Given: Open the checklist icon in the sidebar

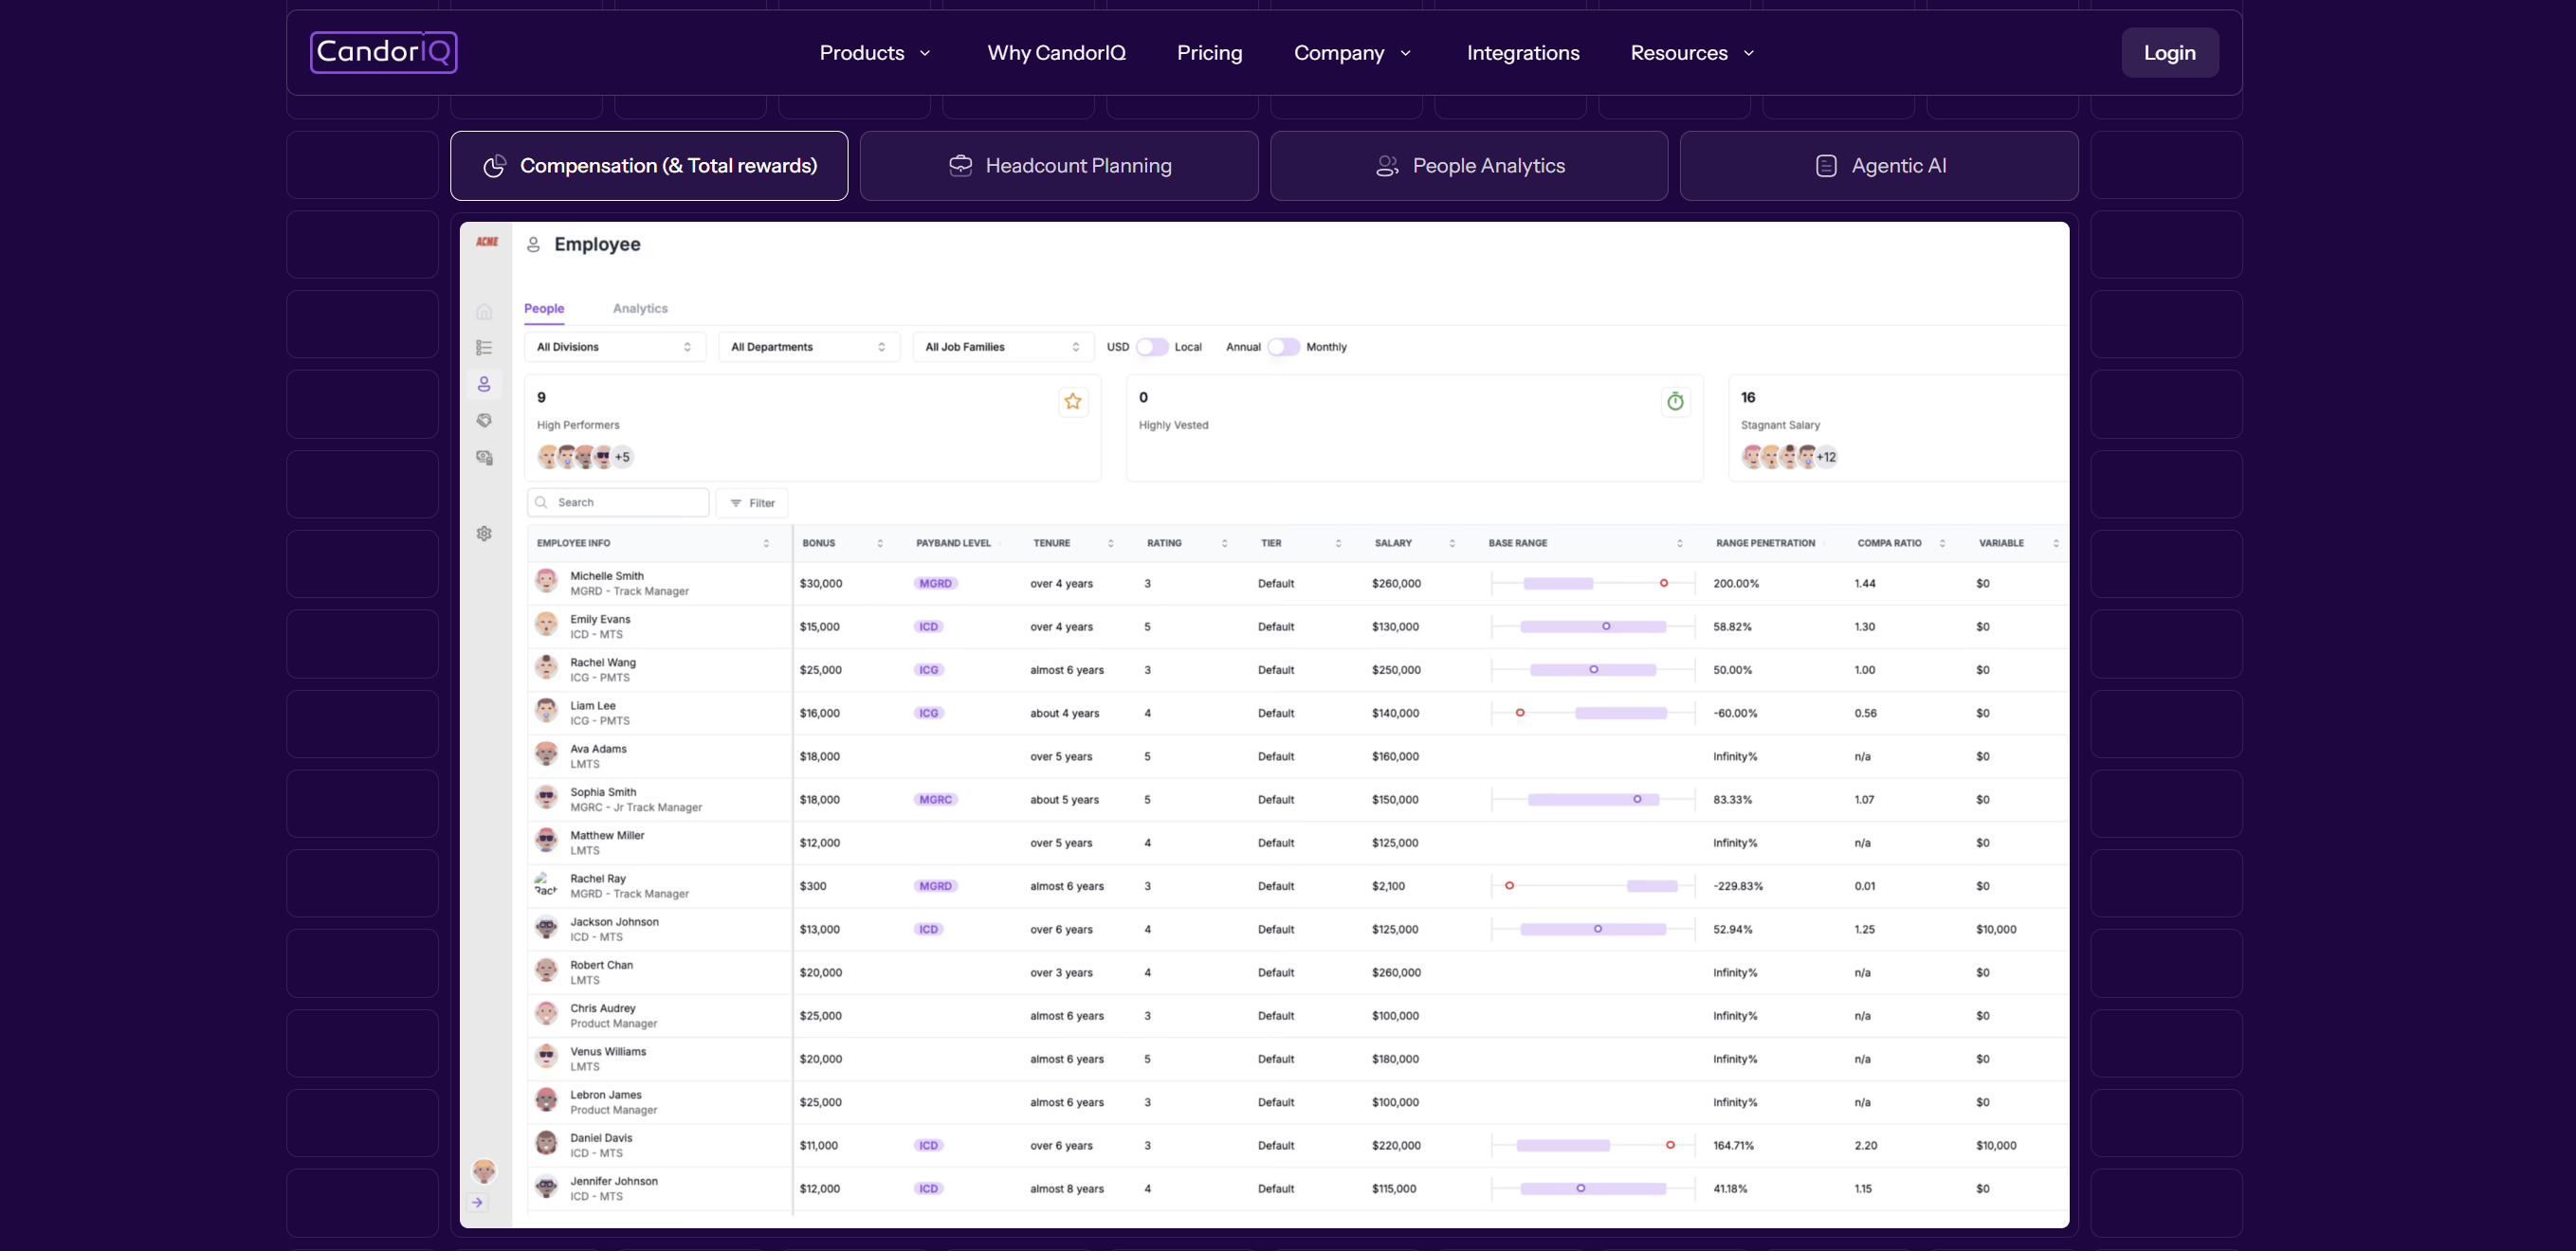Looking at the screenshot, I should (x=484, y=348).
